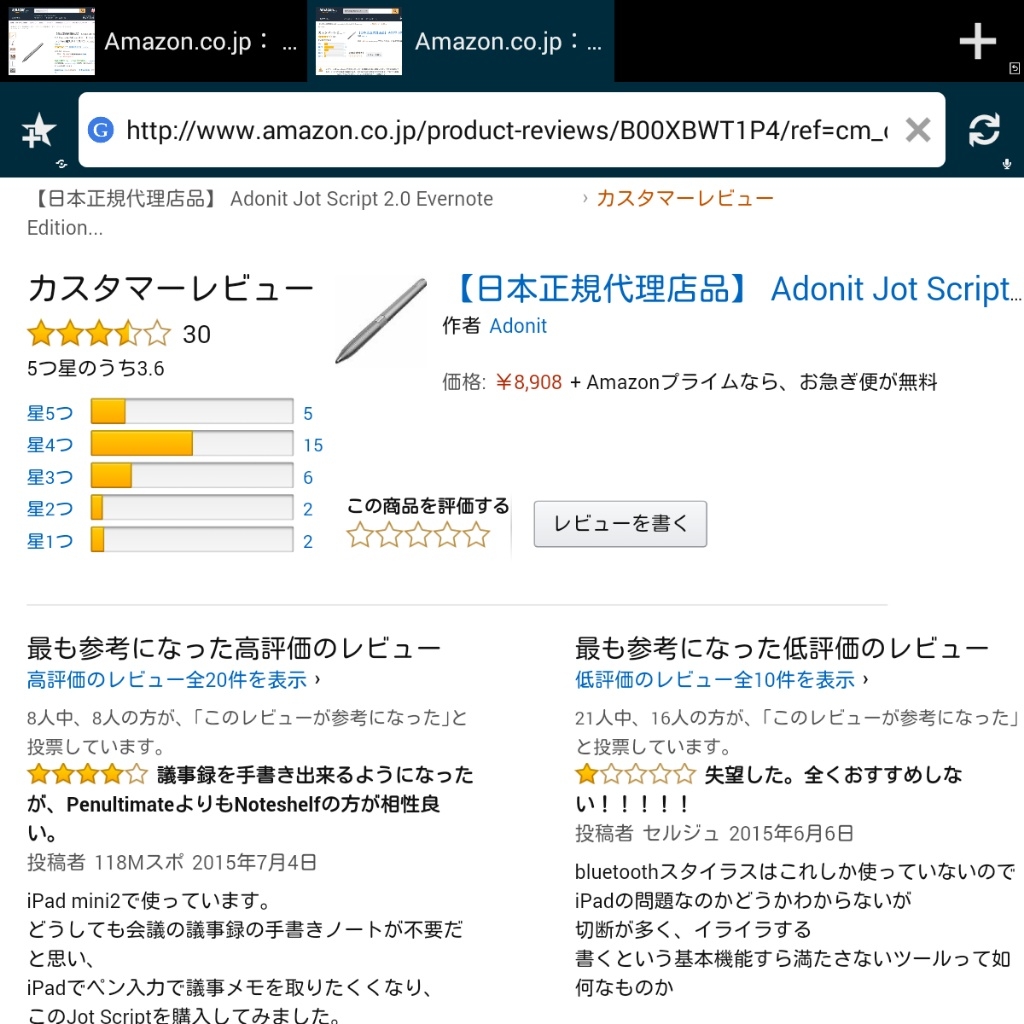Click the price ¥8,908
1024x1024 pixels.
click(528, 381)
